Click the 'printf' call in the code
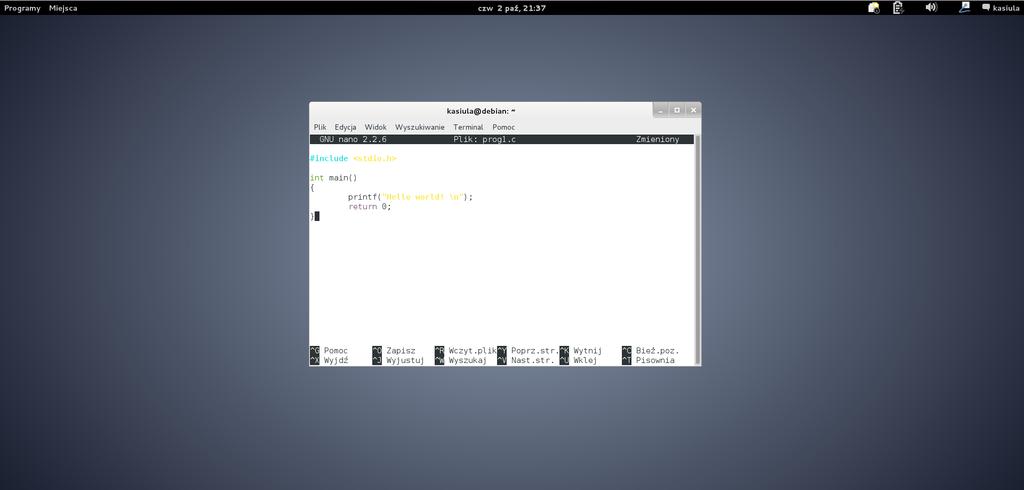This screenshot has height=490, width=1024. click(362, 197)
